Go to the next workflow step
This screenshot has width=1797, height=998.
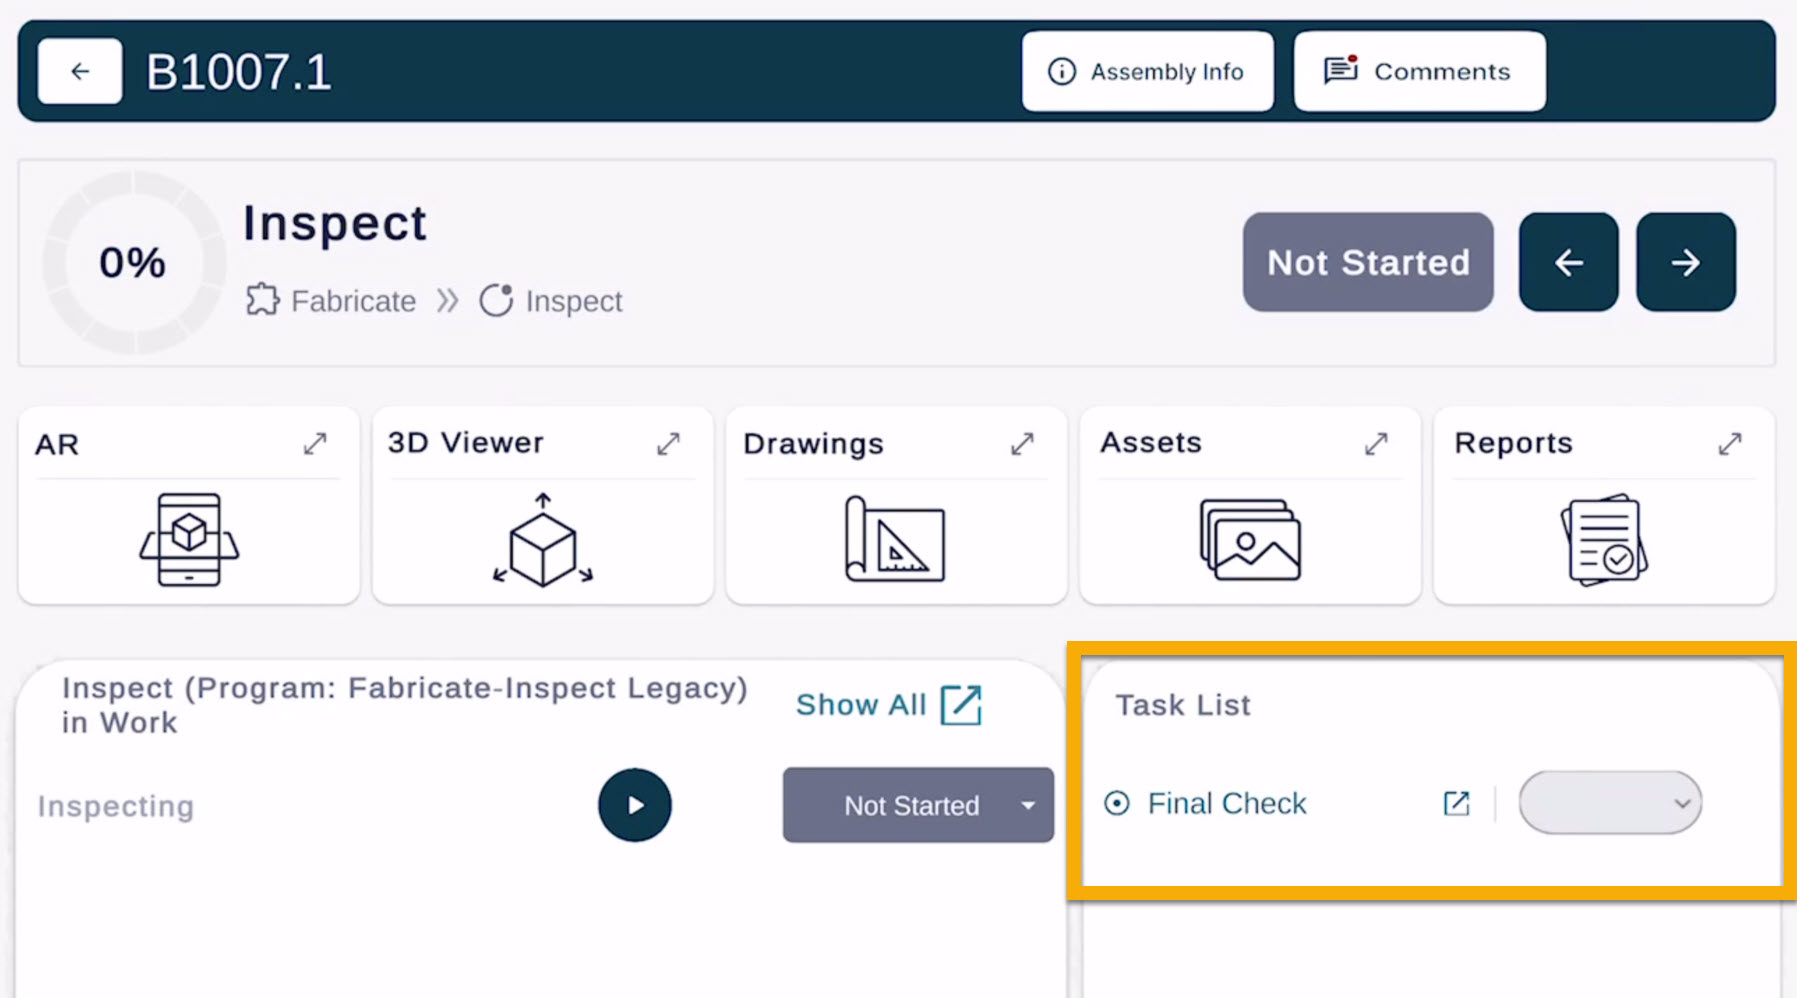[x=1685, y=262]
